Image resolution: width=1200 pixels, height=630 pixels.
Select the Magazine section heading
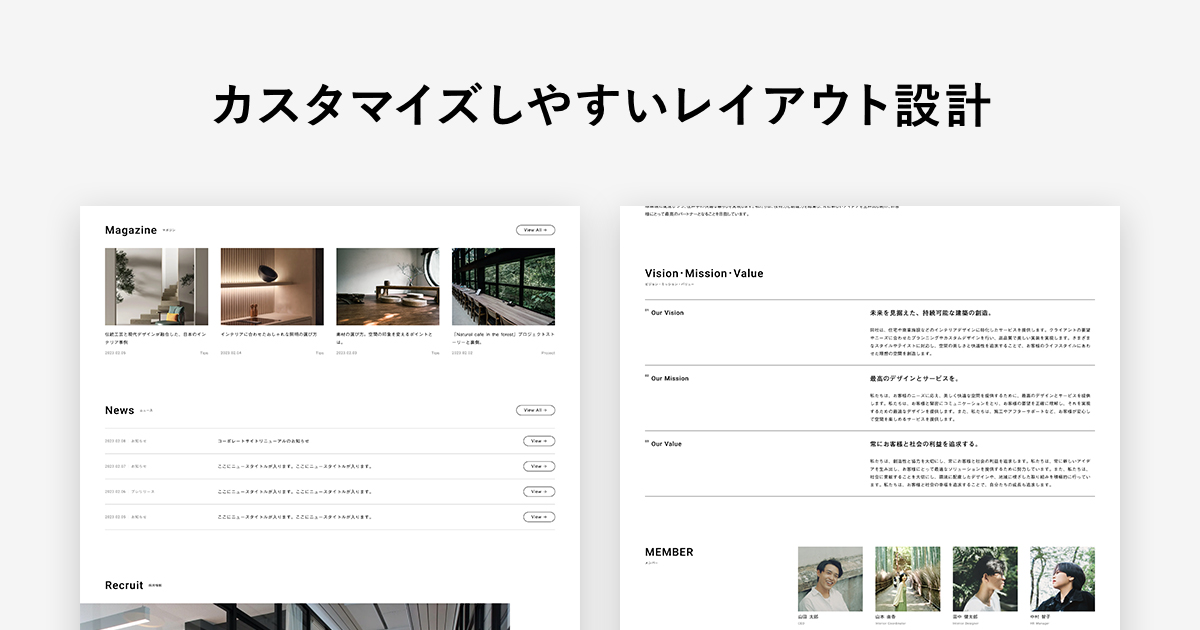[x=131, y=230]
